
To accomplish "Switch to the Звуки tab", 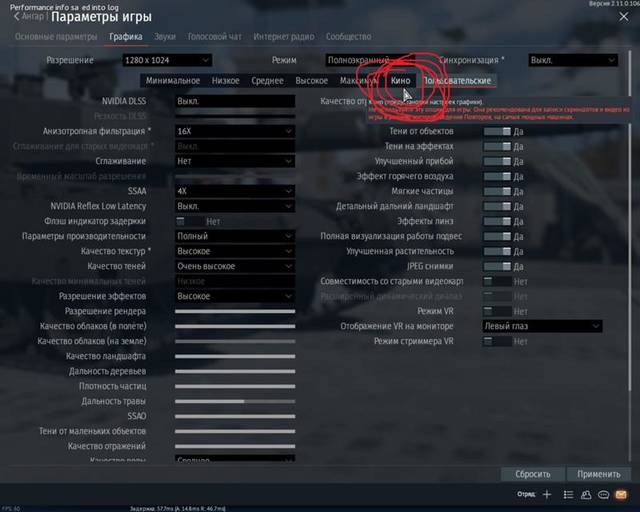I will point(165,37).
